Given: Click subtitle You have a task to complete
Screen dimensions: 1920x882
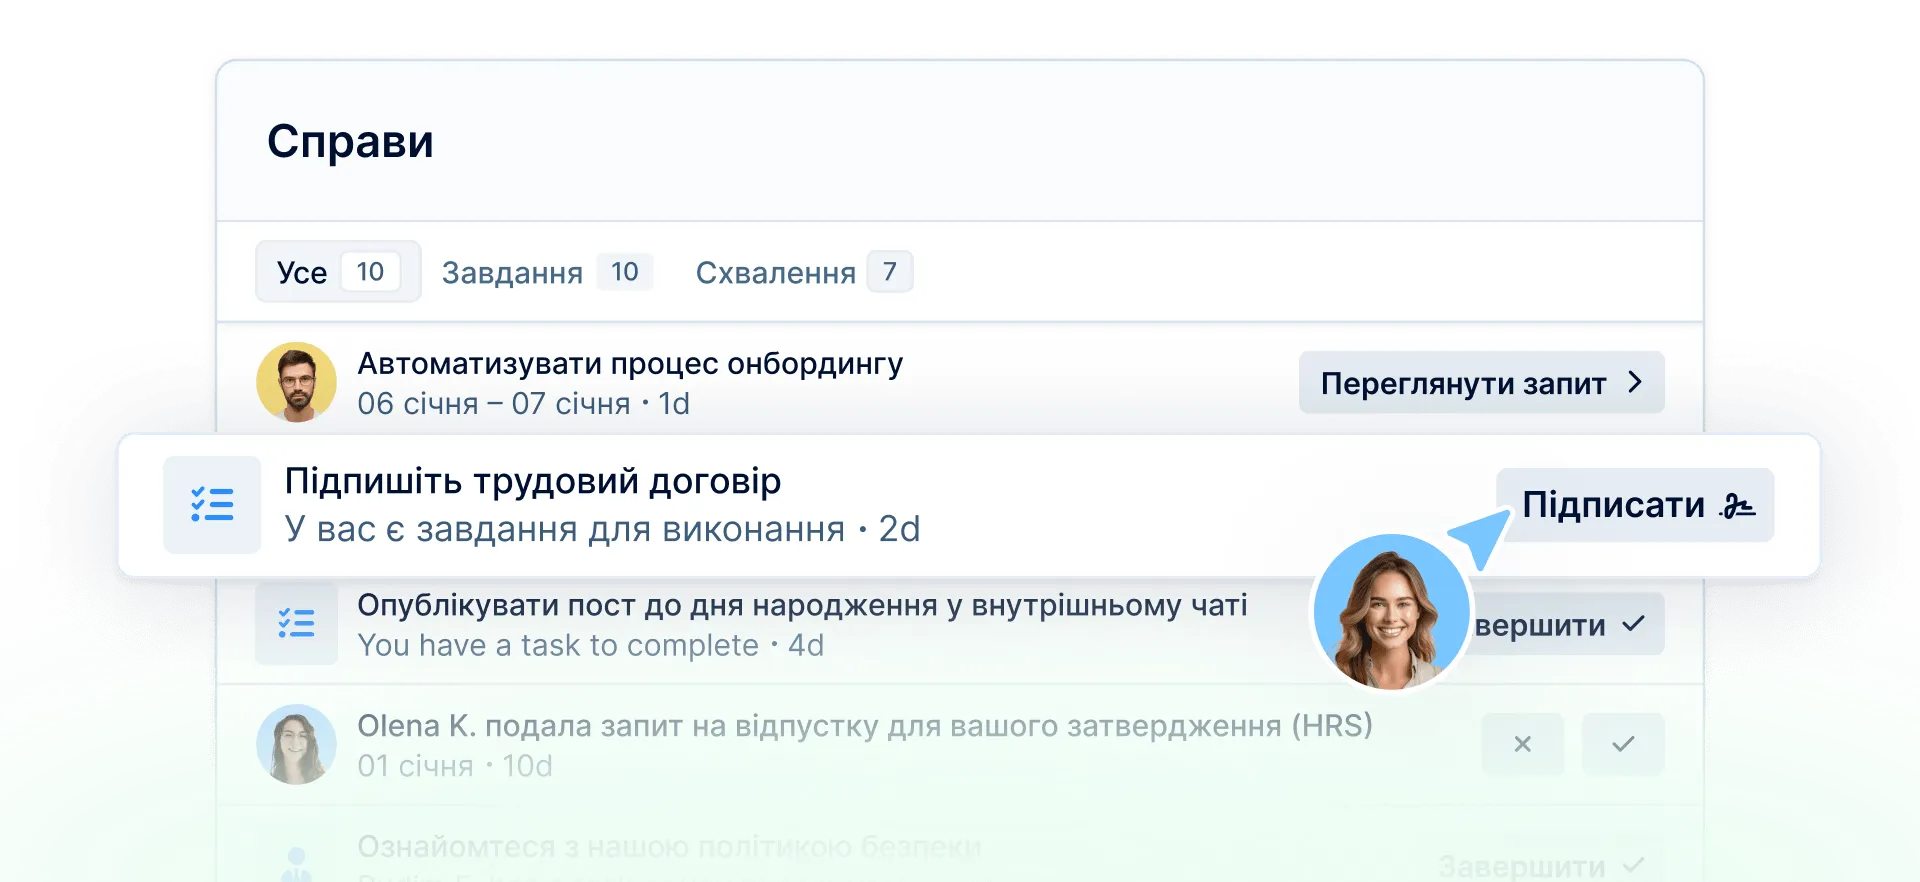Looking at the screenshot, I should pyautogui.click(x=558, y=646).
